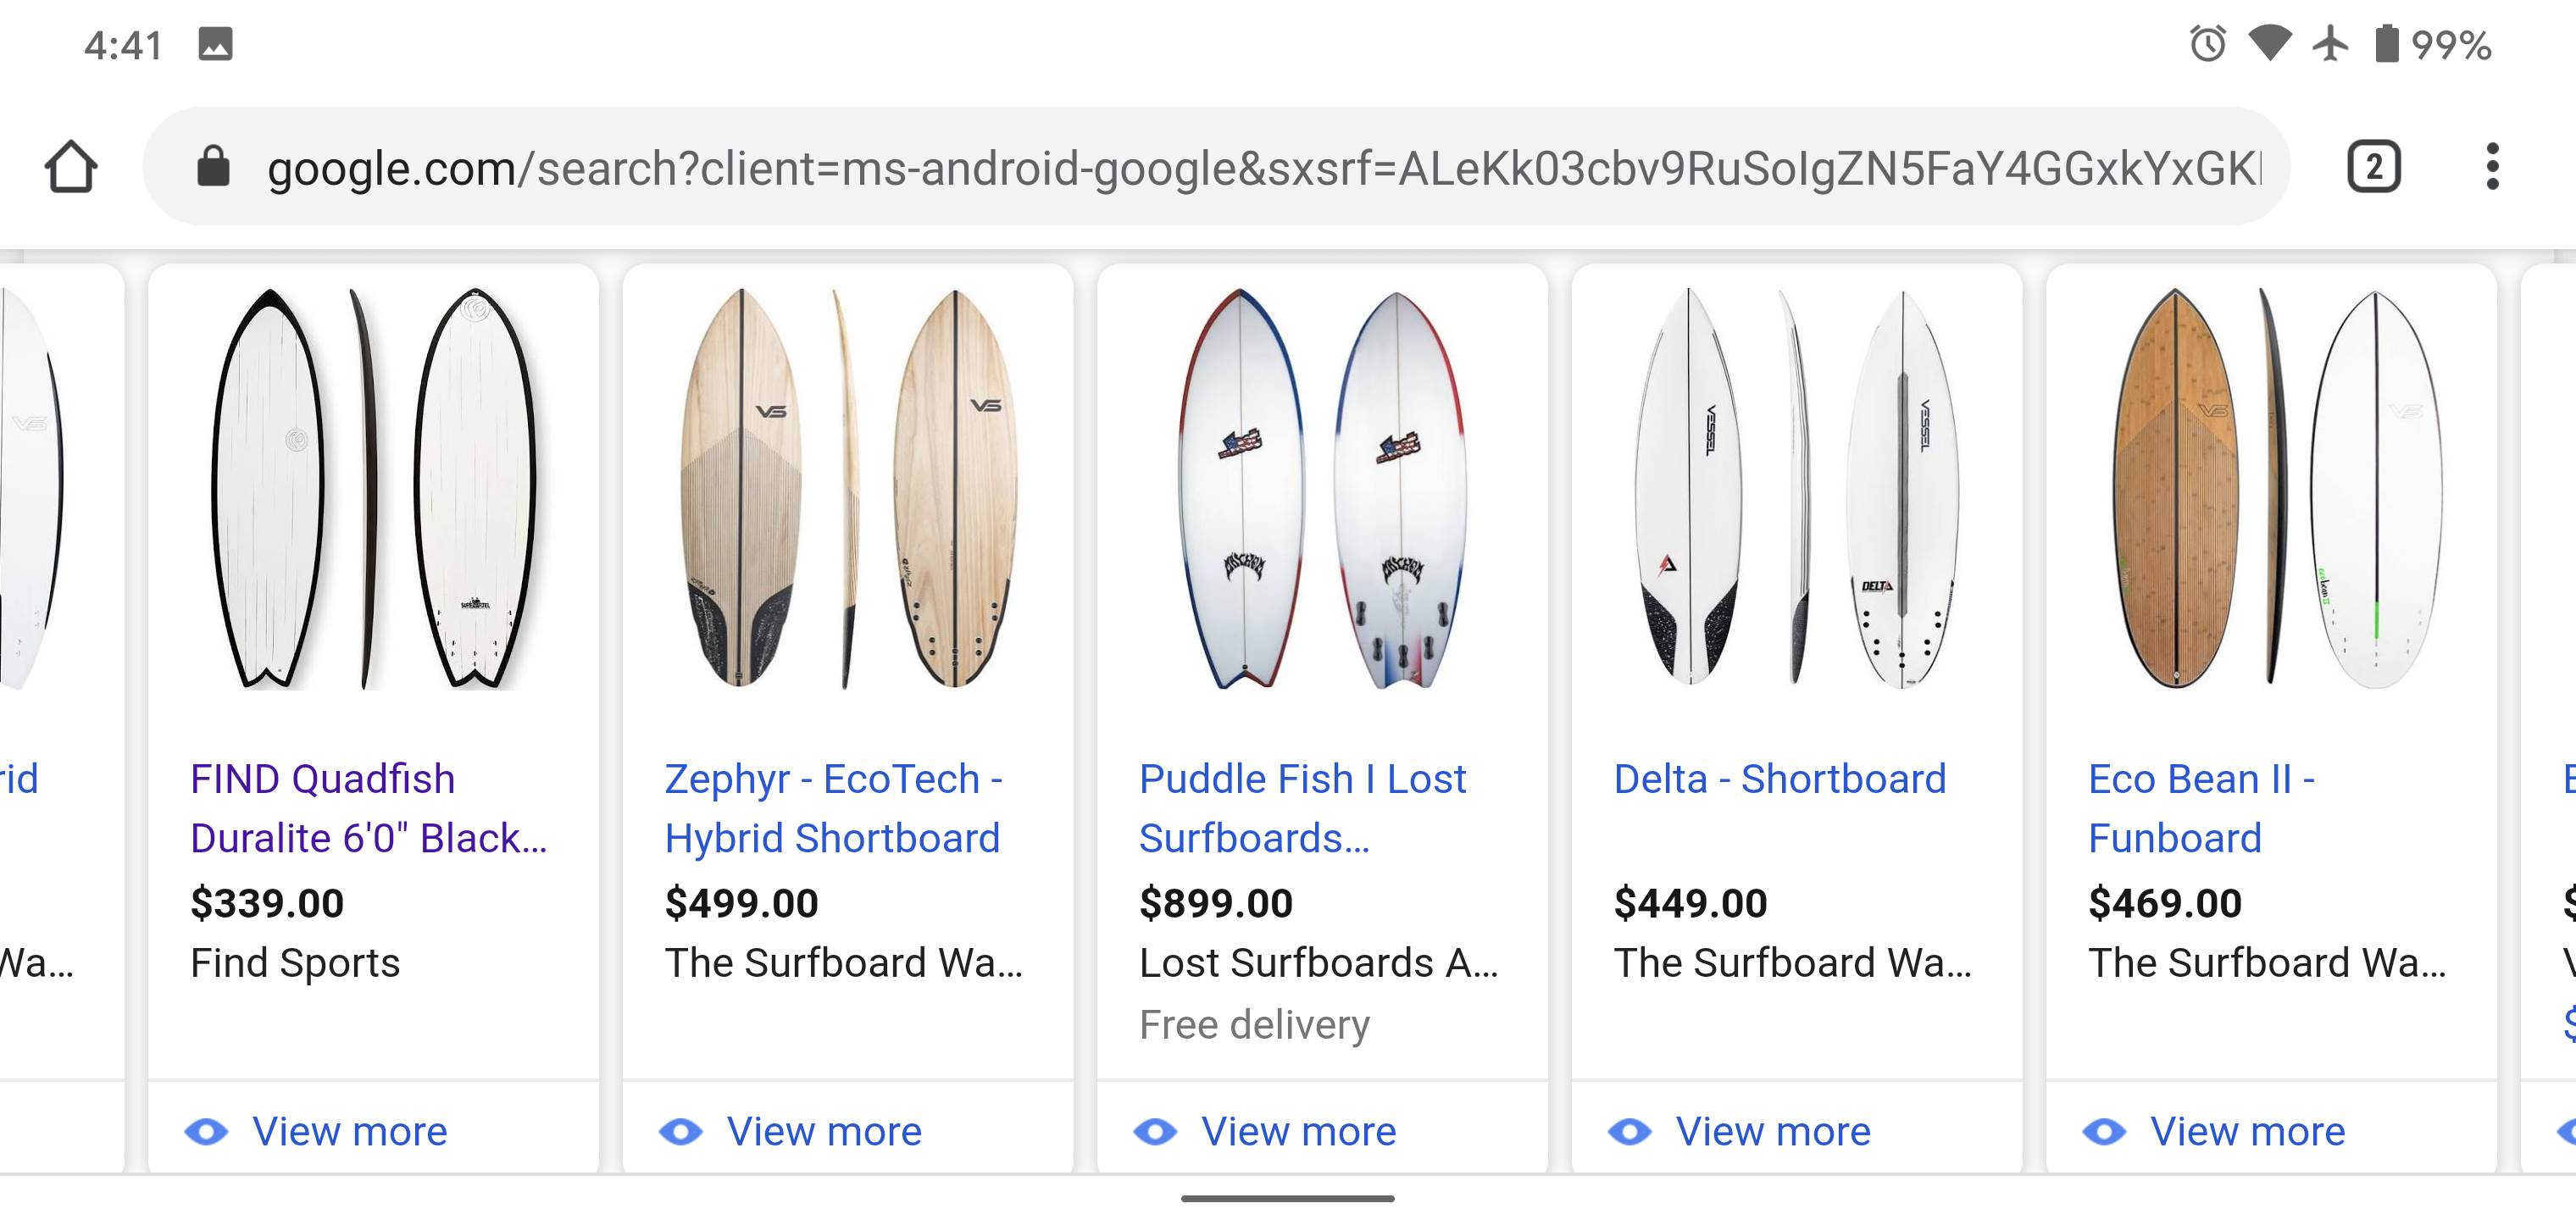Open Zephyr - EcoTech Hybrid Shortboard link
This screenshot has width=2576, height=1220.
coord(832,808)
